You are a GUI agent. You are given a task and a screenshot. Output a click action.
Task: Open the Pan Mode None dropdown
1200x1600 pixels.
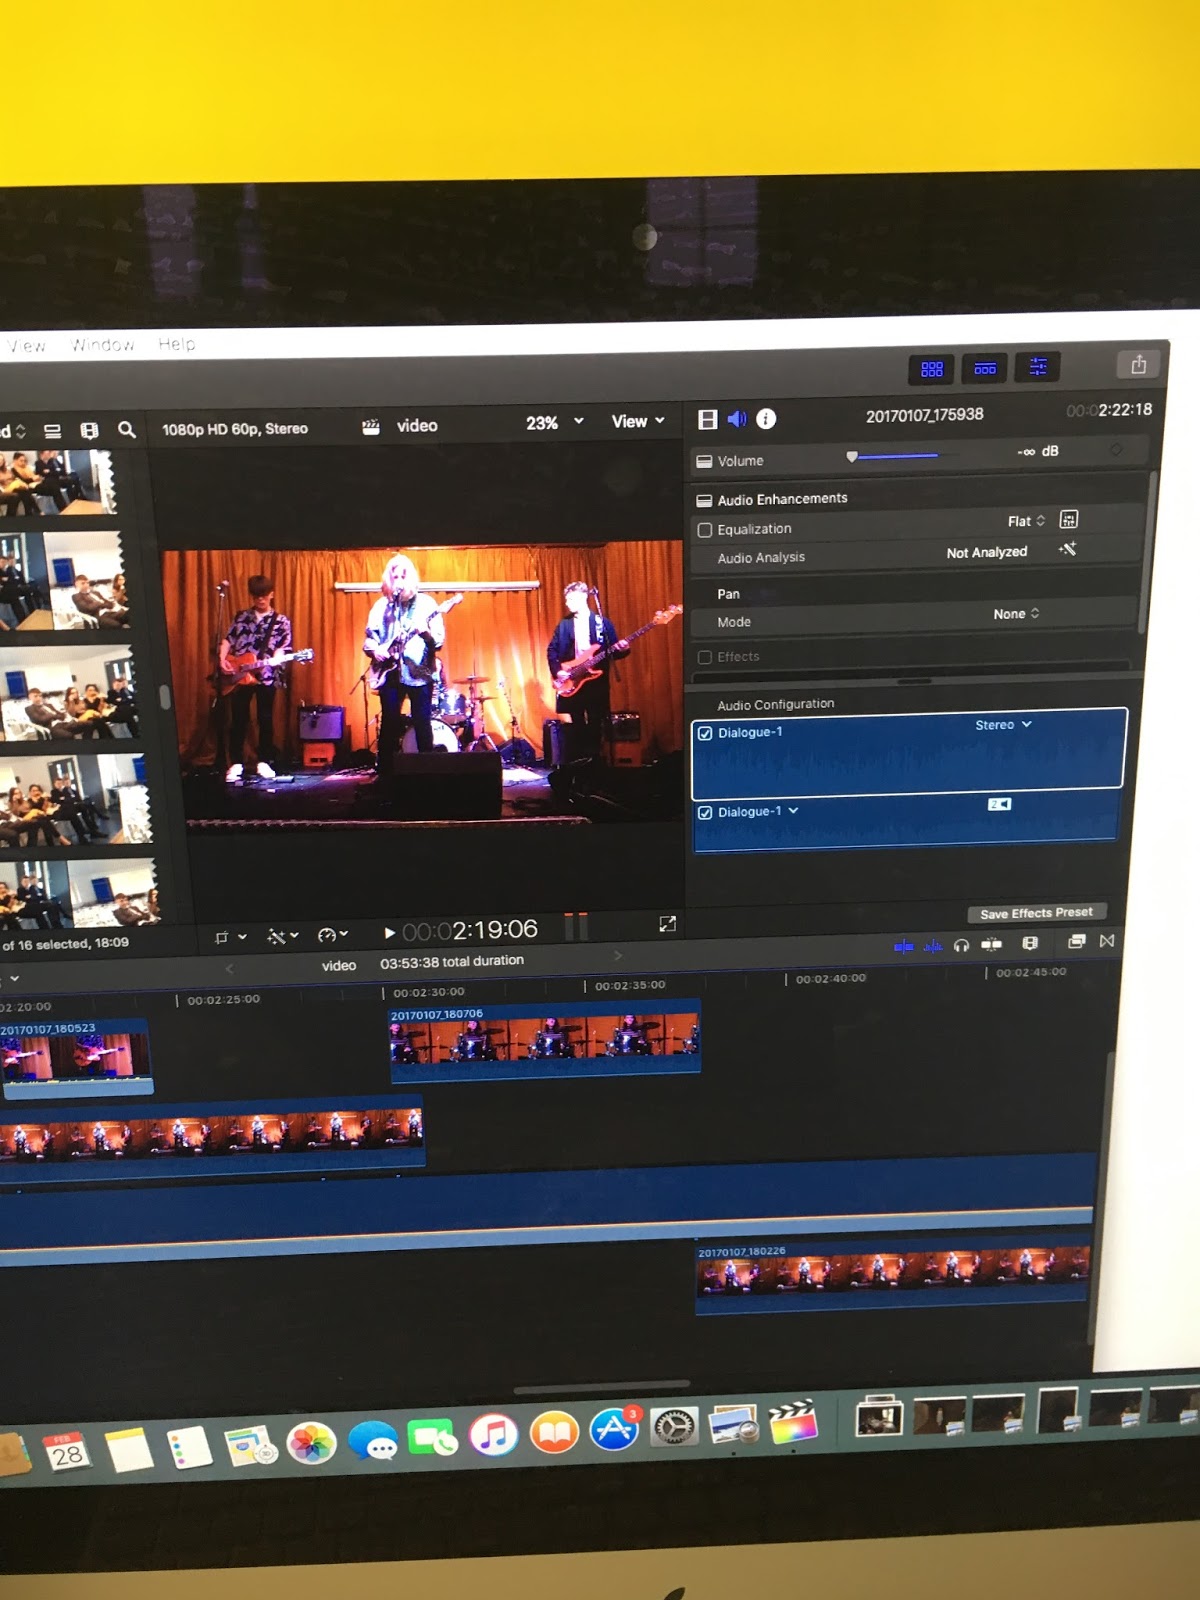pos(1016,613)
